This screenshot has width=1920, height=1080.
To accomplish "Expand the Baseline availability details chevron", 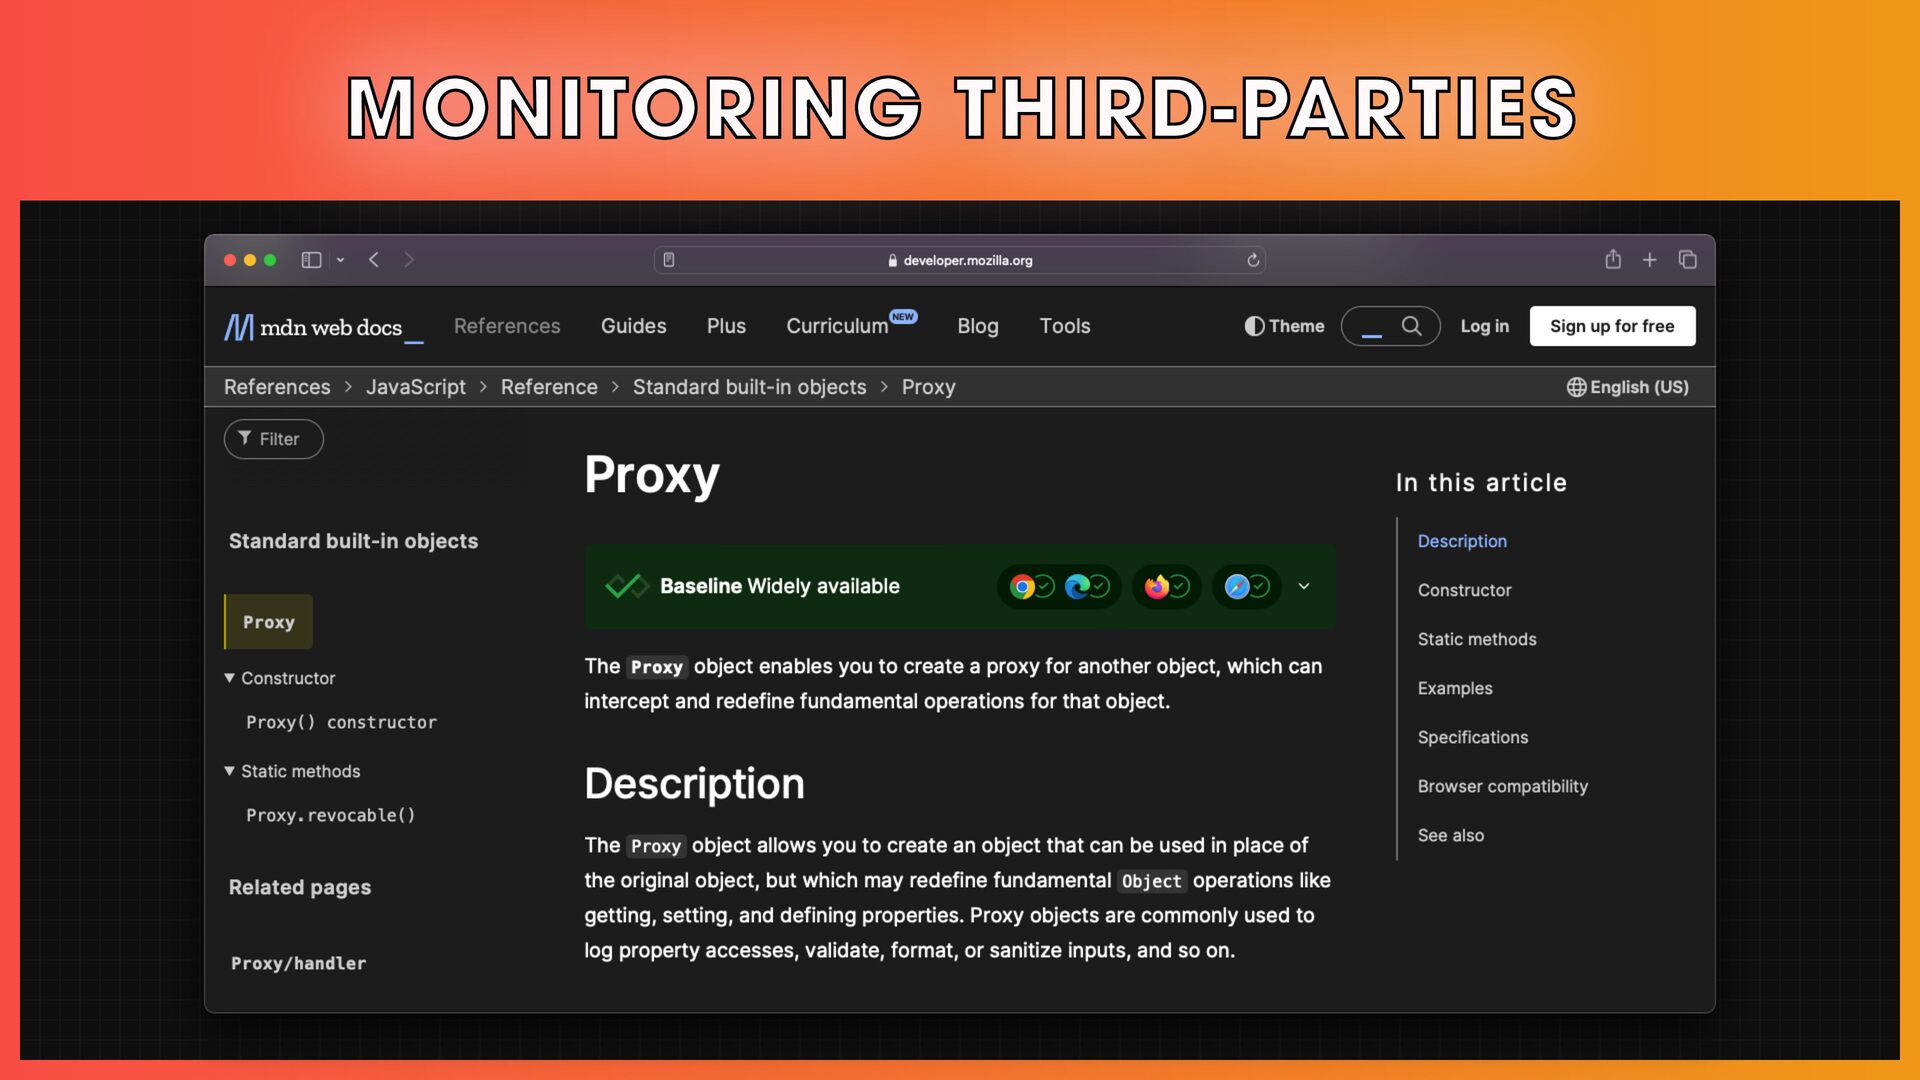I will [1304, 586].
